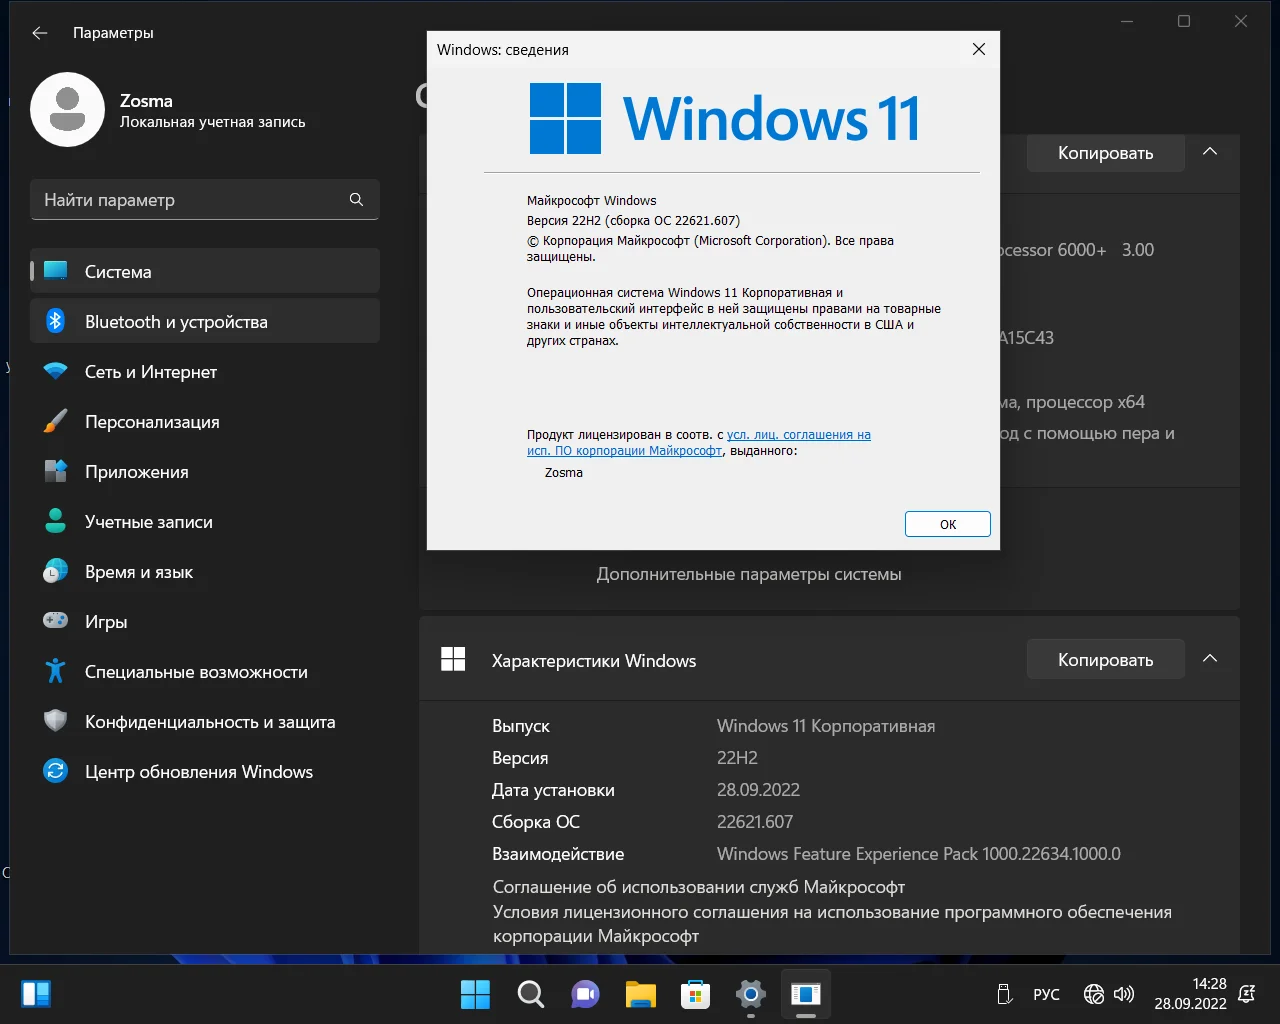
Task: Open the volume speaker tray icon
Action: (x=1124, y=994)
